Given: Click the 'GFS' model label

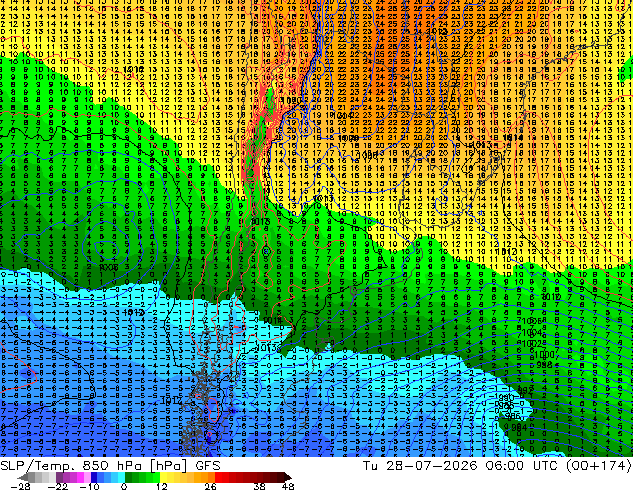Looking at the screenshot, I should pos(208,466).
